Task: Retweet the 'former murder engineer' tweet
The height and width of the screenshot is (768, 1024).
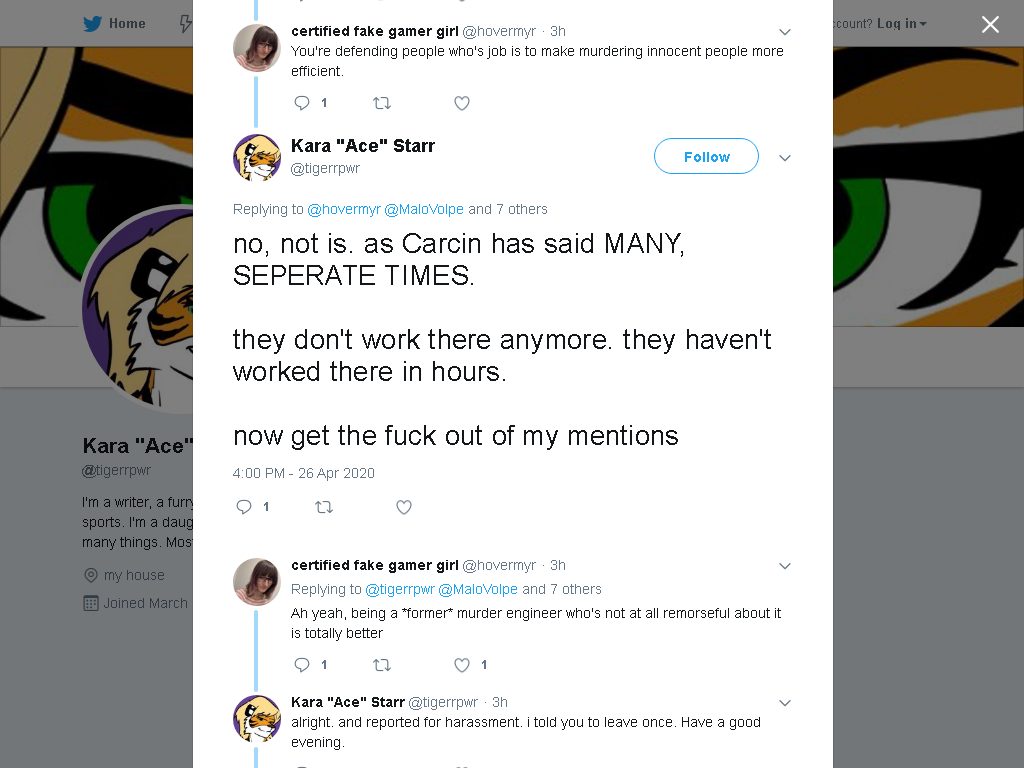Action: 381,665
